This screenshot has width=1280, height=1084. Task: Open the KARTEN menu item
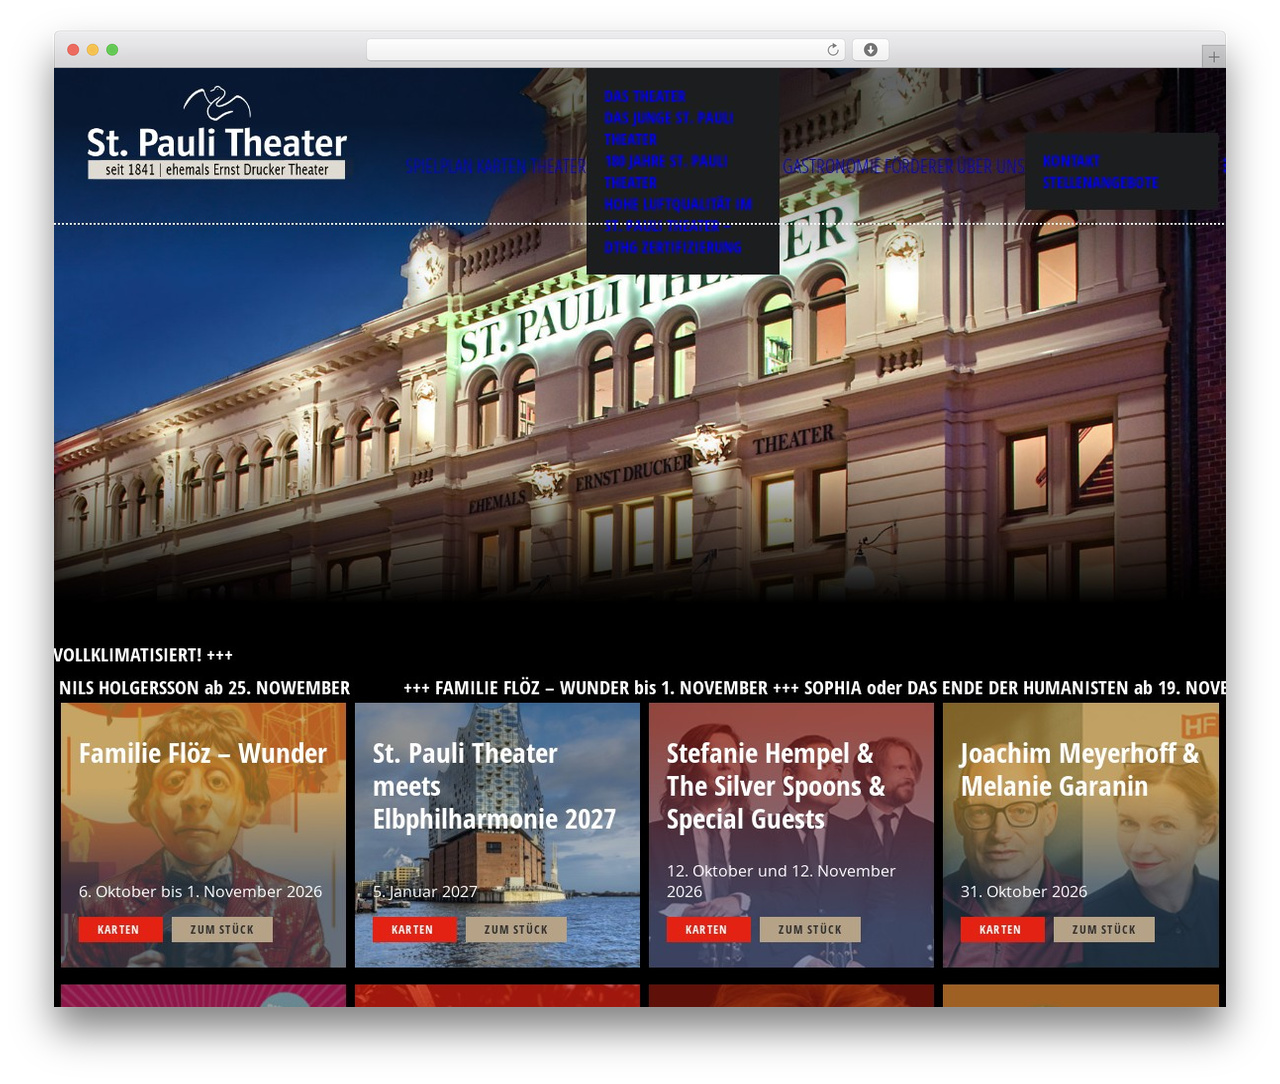coord(501,166)
